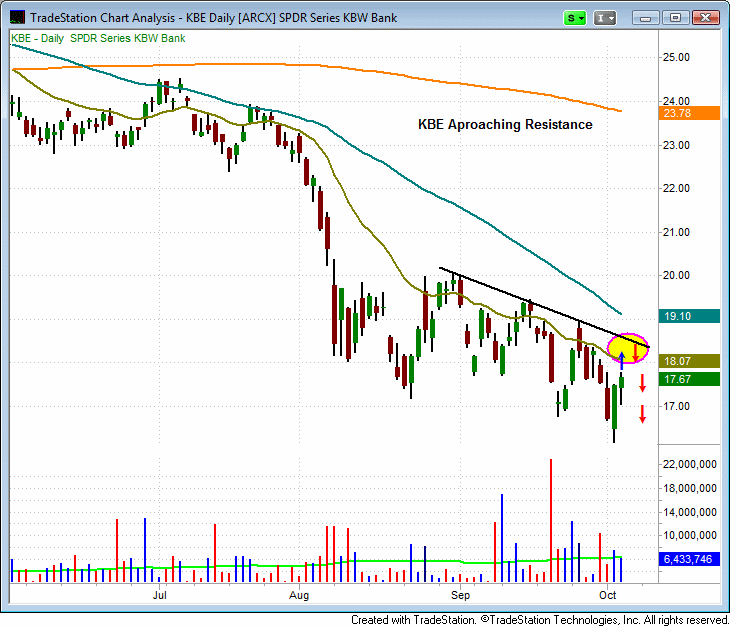
Task: Click the 25.00 price axis label
Action: pyautogui.click(x=676, y=57)
